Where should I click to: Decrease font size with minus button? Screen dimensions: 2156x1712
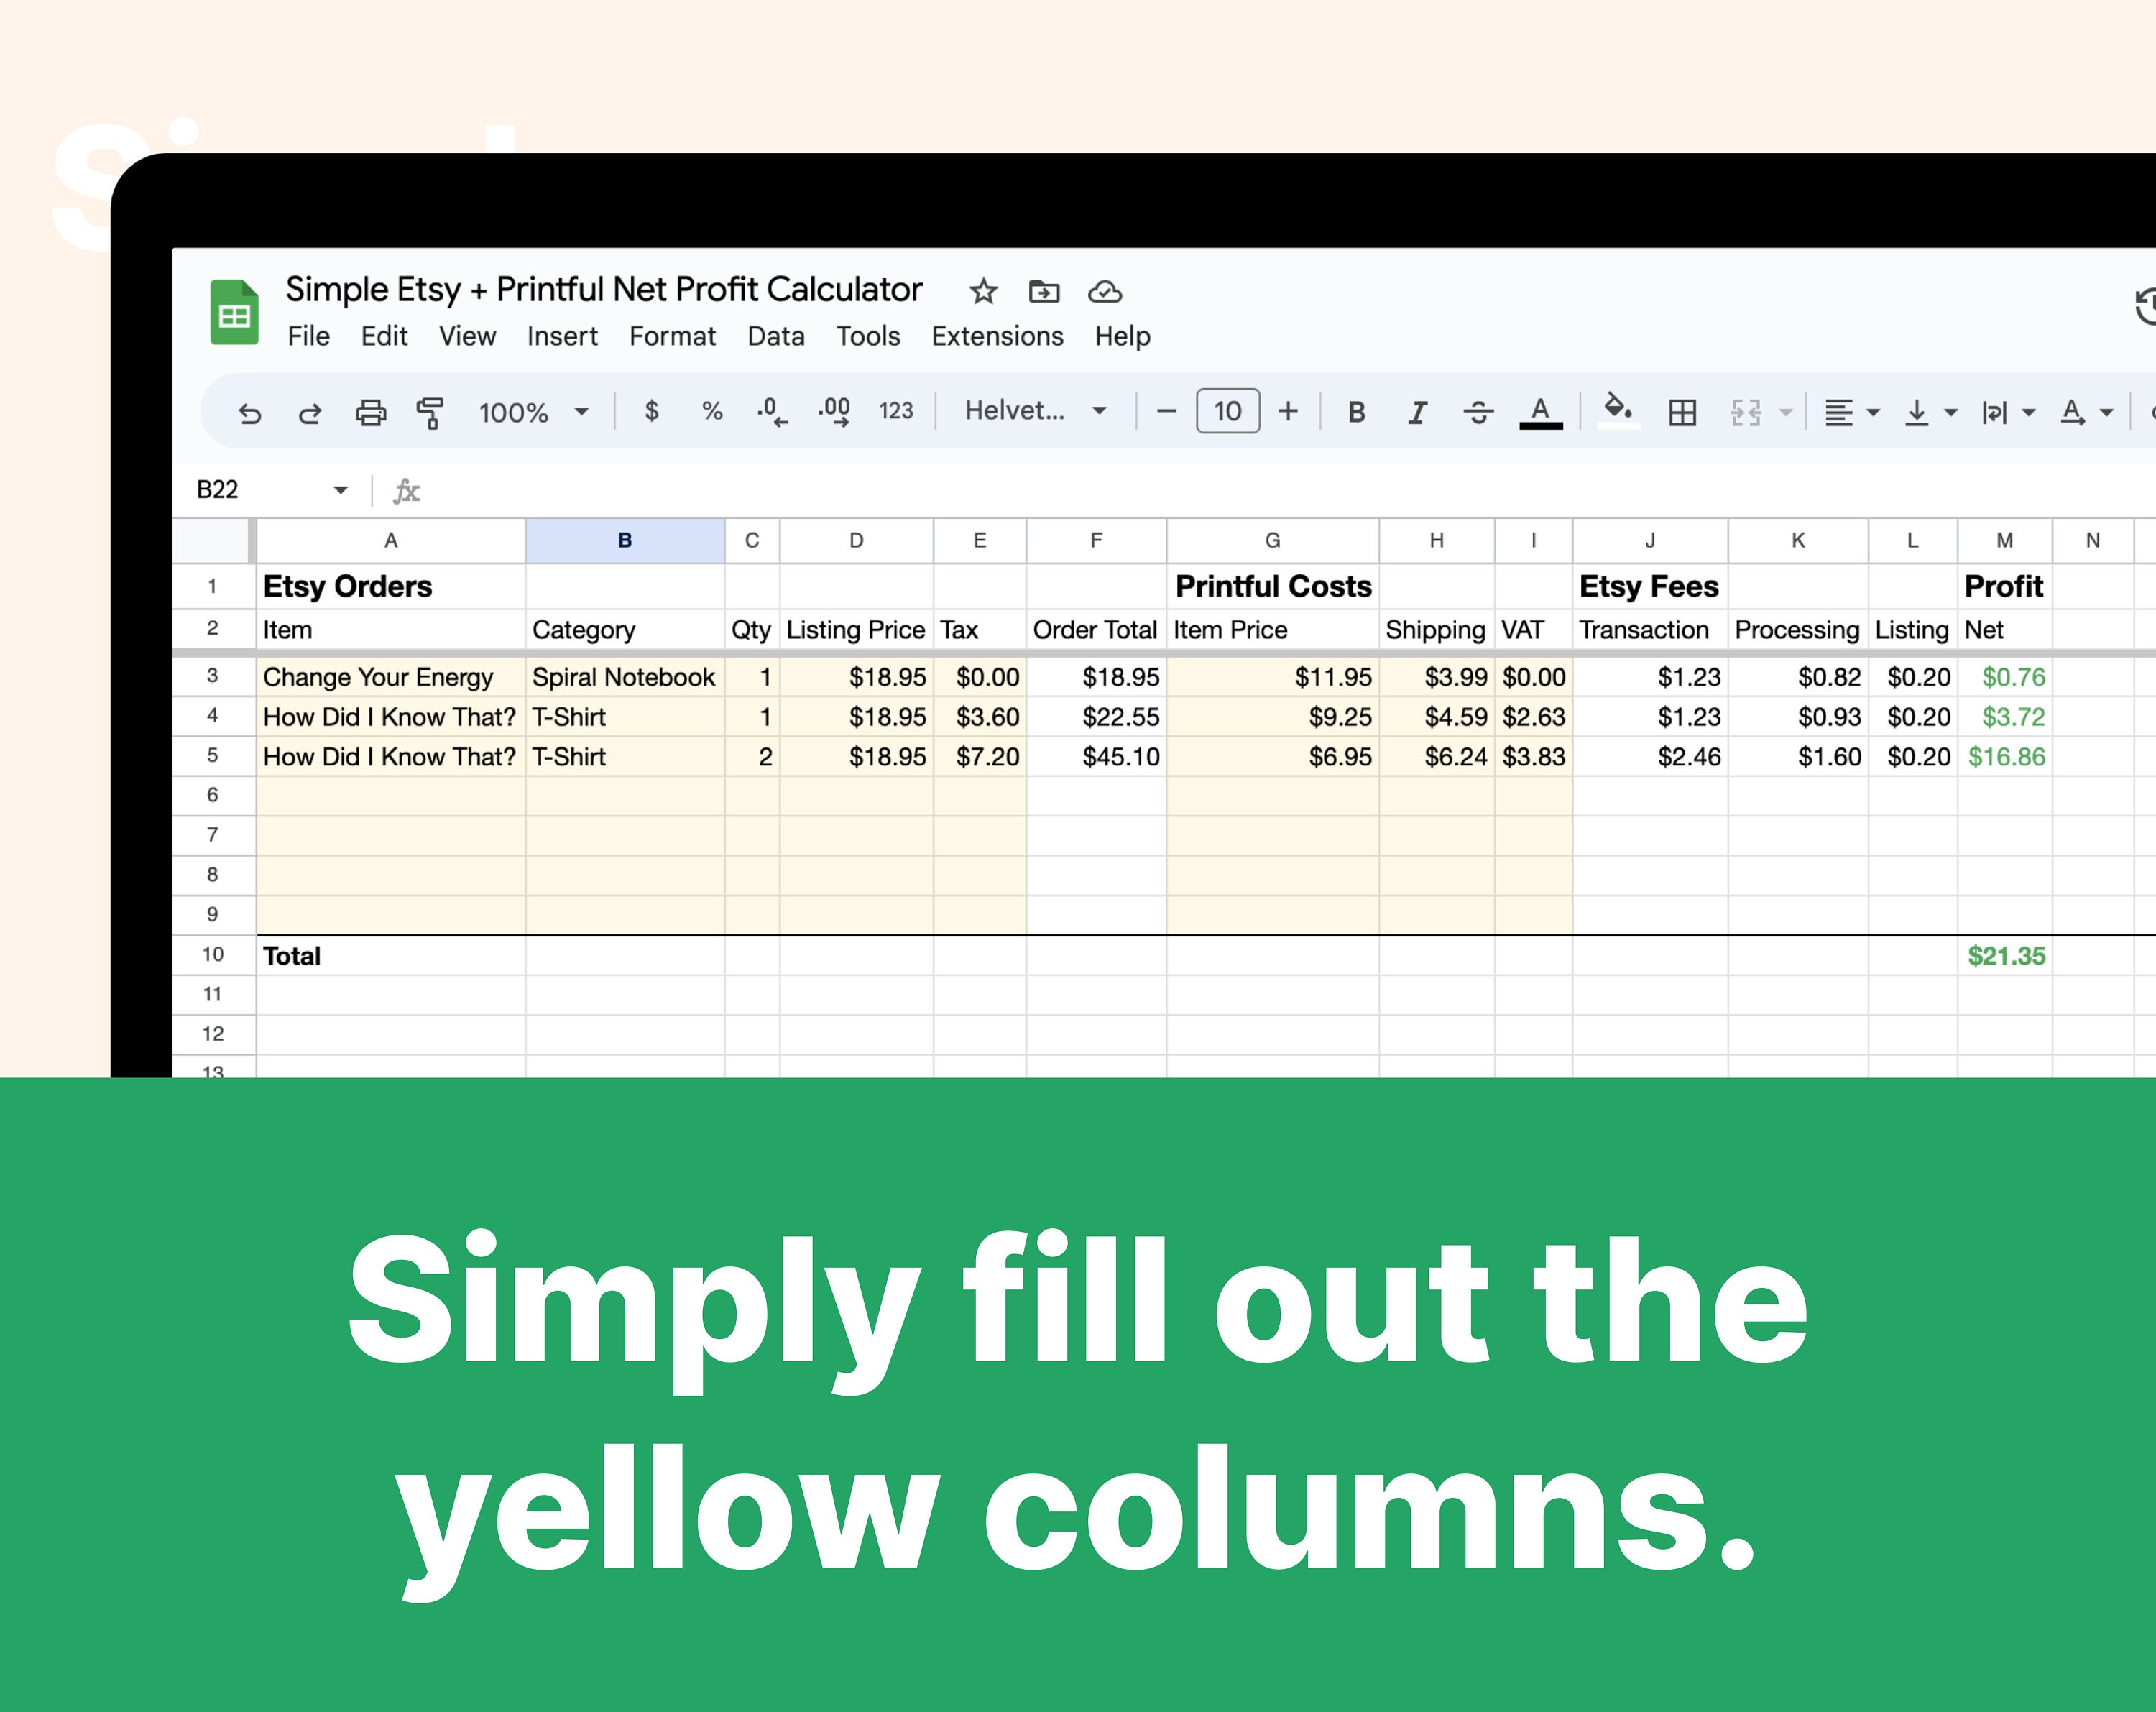coord(1166,411)
